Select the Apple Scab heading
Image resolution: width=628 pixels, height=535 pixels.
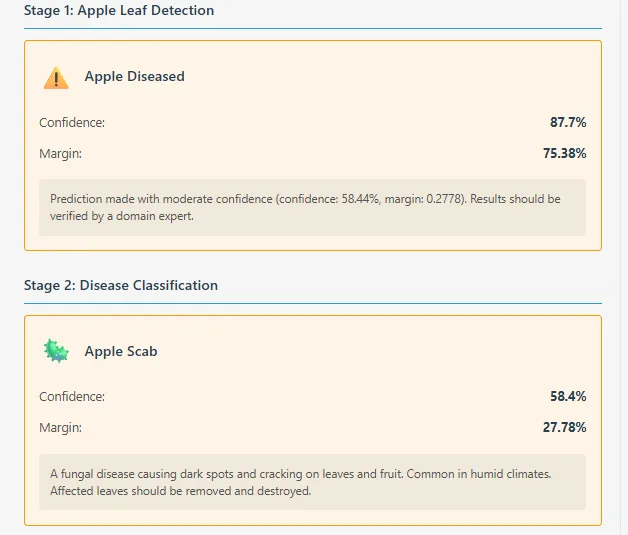coord(121,351)
